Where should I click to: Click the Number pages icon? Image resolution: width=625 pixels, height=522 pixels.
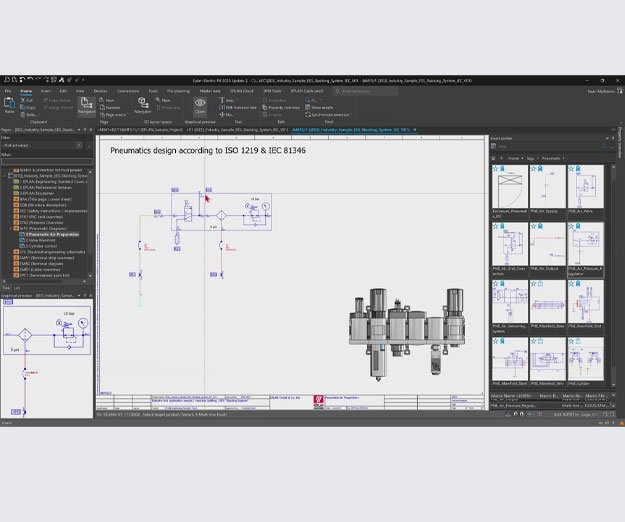point(102,108)
